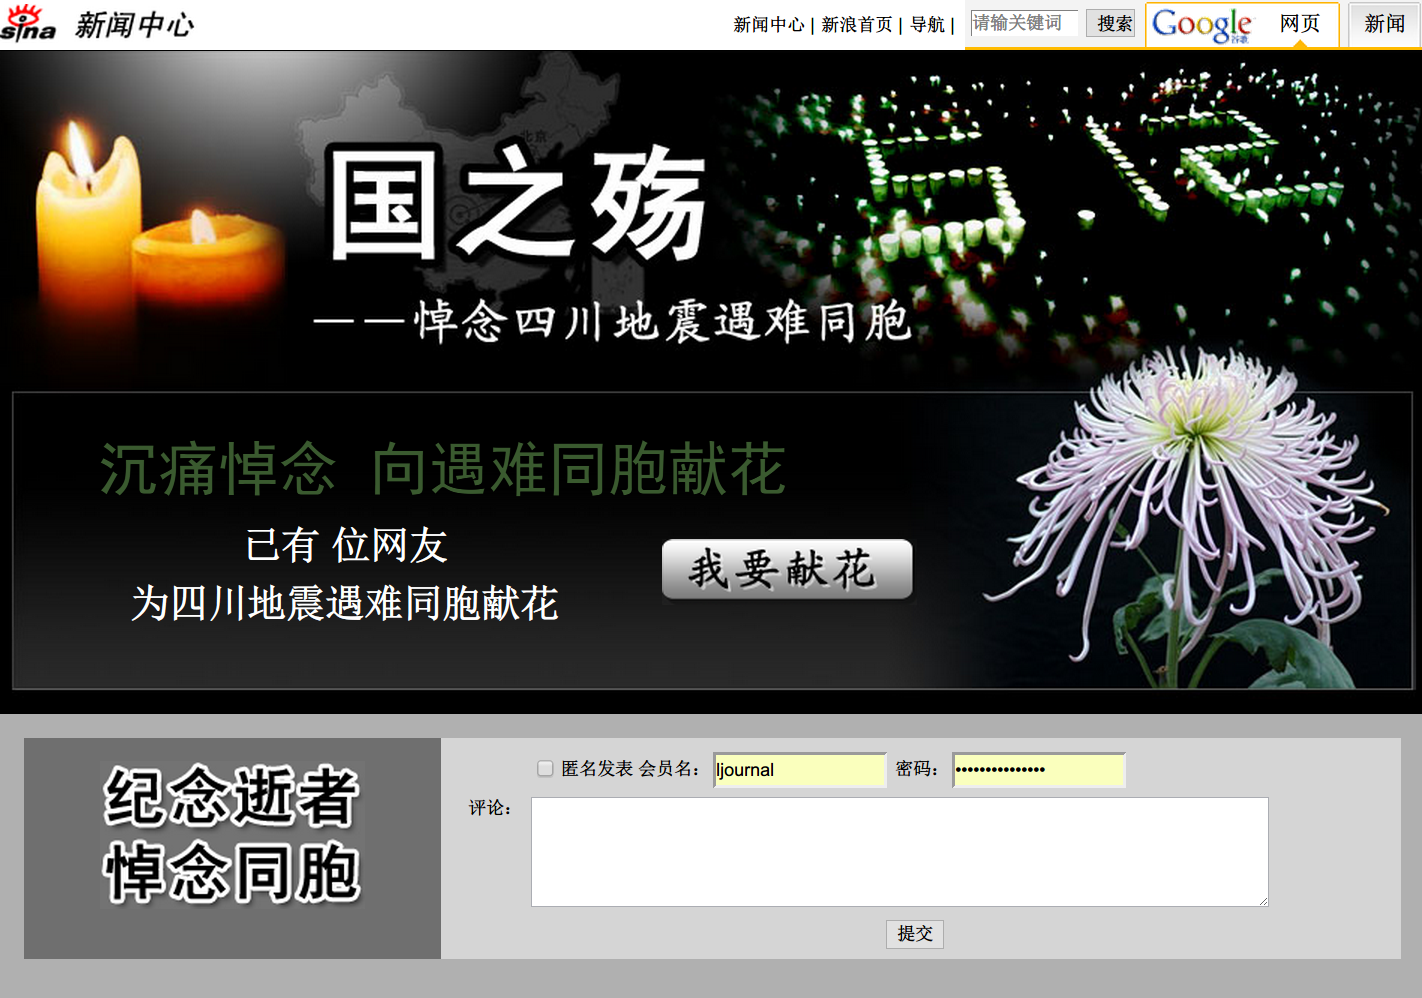This screenshot has height=998, width=1422.
Task: Click the Sina logo icon
Action: point(28,23)
